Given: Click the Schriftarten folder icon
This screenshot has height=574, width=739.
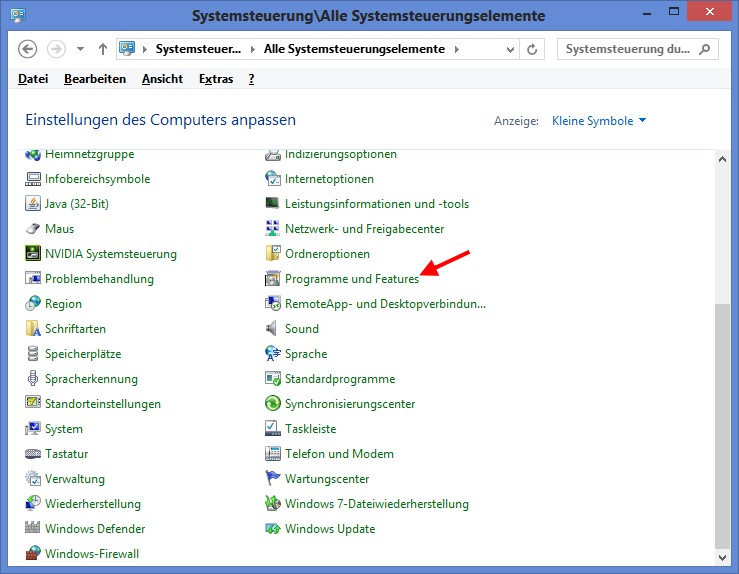Looking at the screenshot, I should click(33, 329).
